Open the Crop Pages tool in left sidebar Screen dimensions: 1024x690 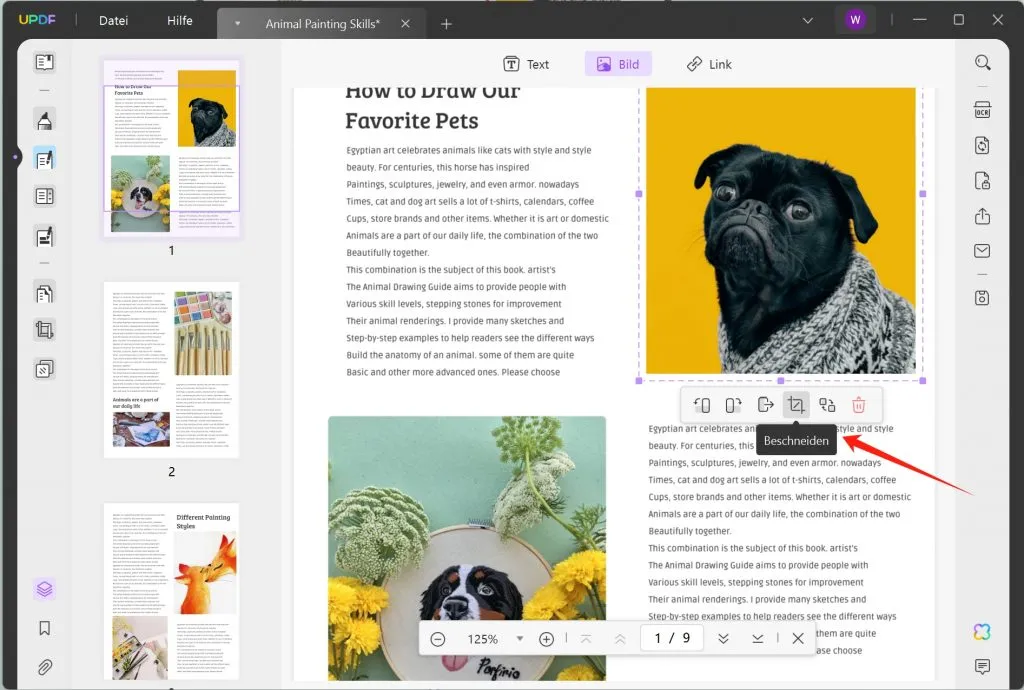tap(44, 330)
